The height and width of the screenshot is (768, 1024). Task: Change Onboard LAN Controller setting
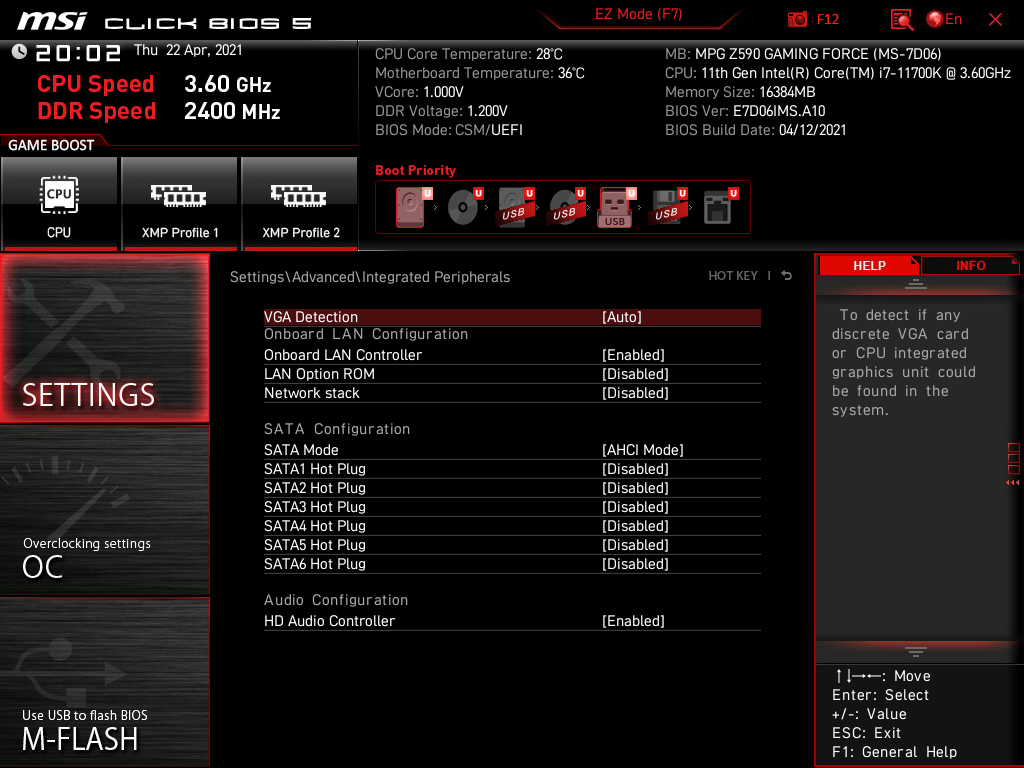(512, 355)
